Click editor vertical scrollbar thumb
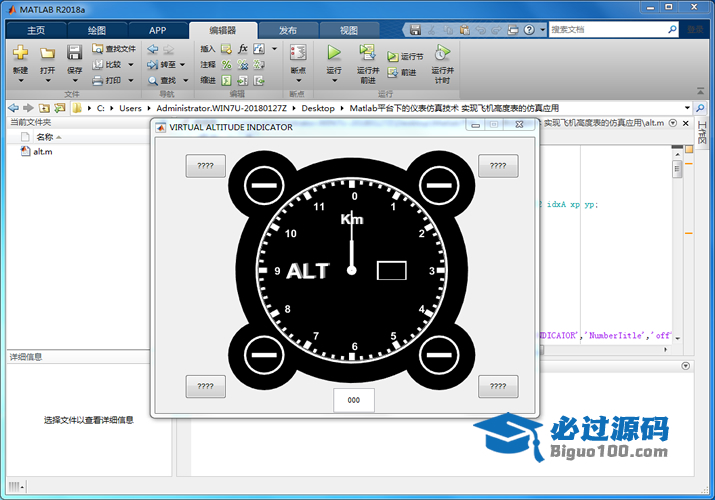The image size is (715, 500). pyautogui.click(x=677, y=170)
